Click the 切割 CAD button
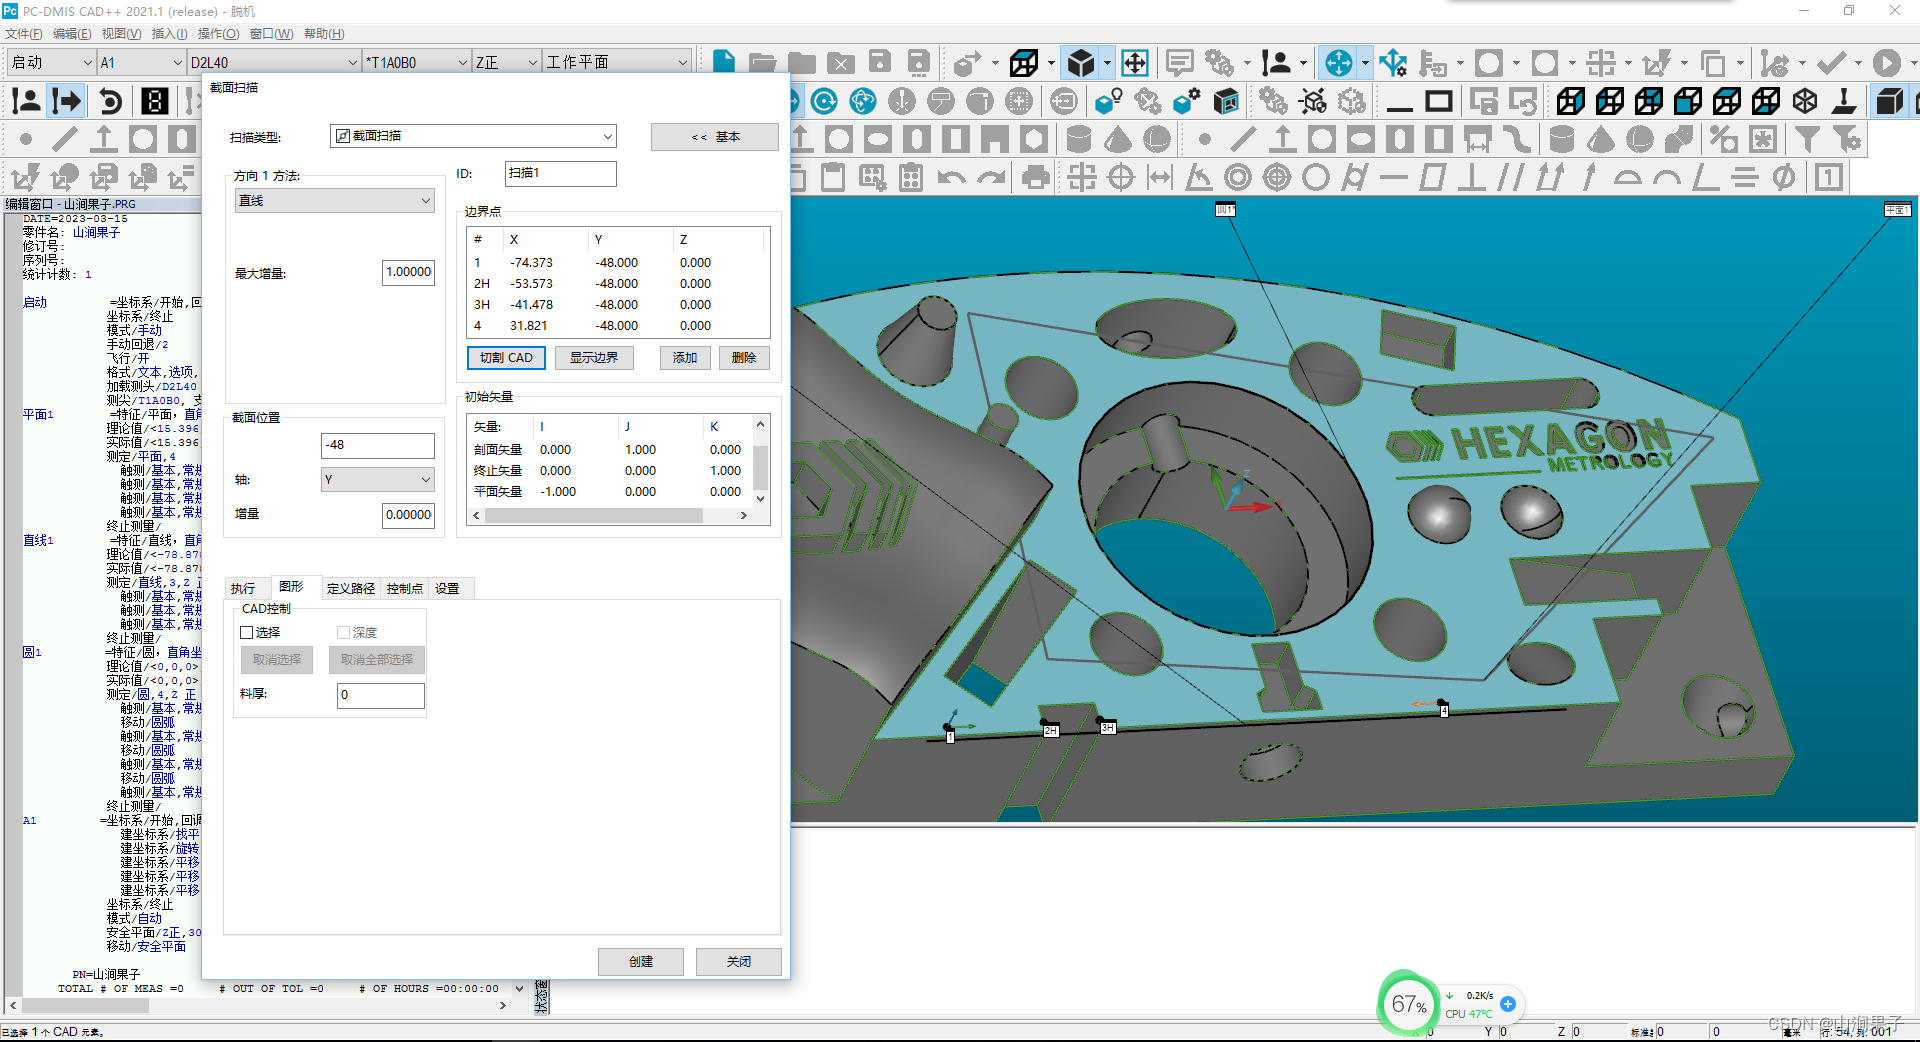This screenshot has width=1920, height=1042. (506, 358)
